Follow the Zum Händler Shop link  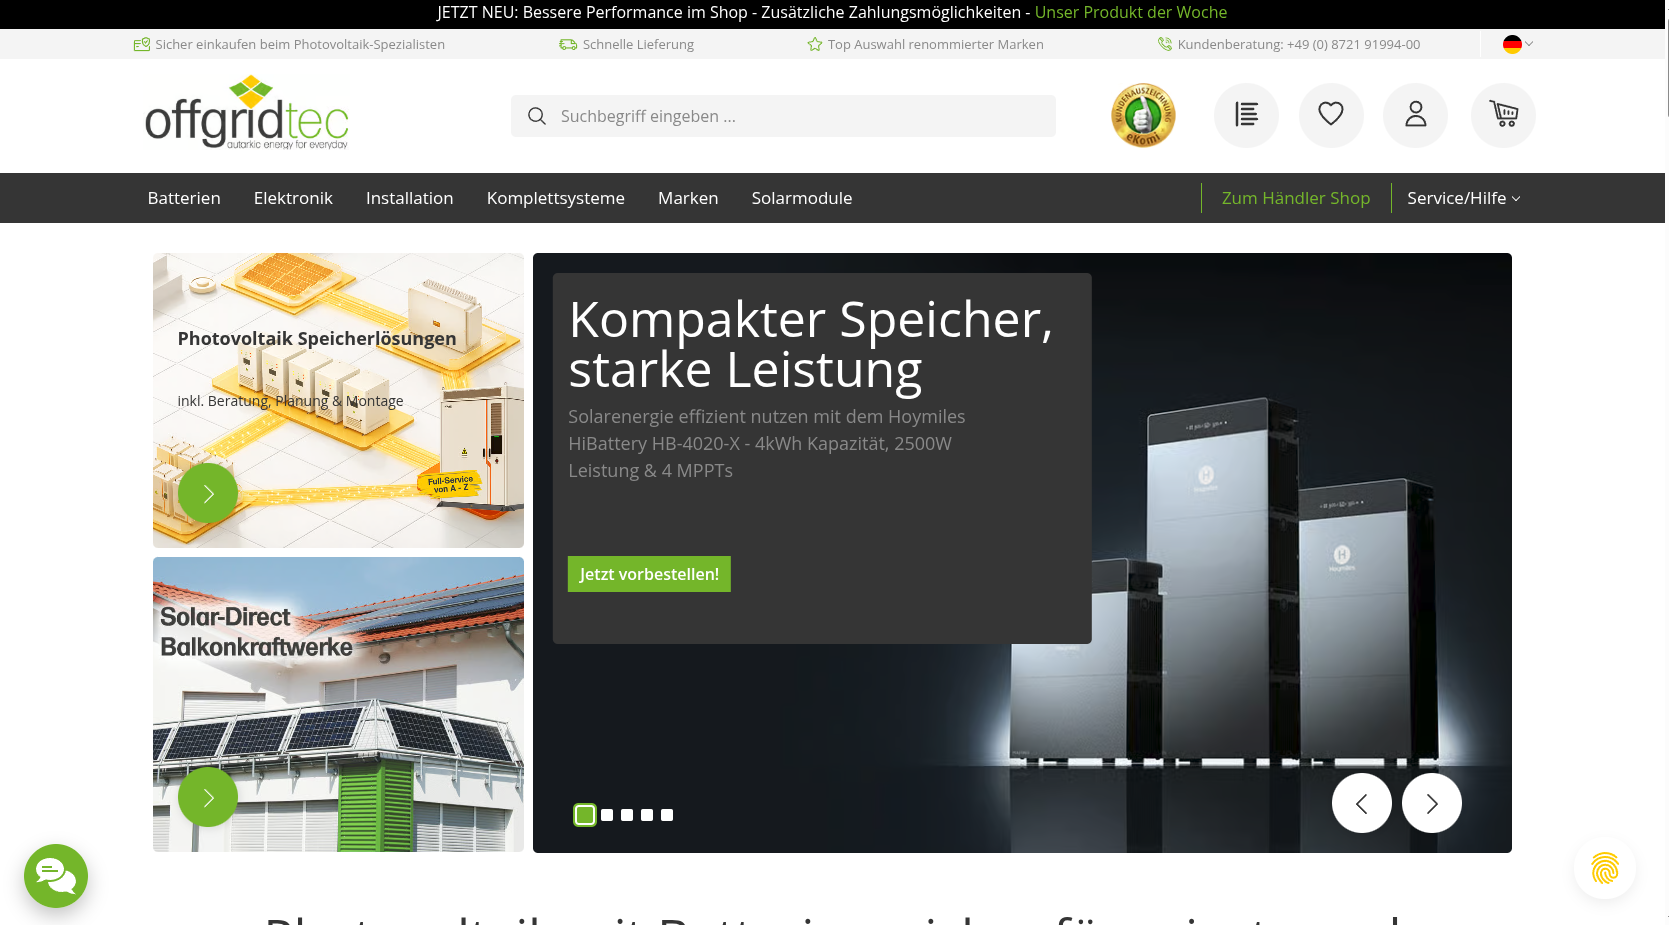coord(1296,198)
